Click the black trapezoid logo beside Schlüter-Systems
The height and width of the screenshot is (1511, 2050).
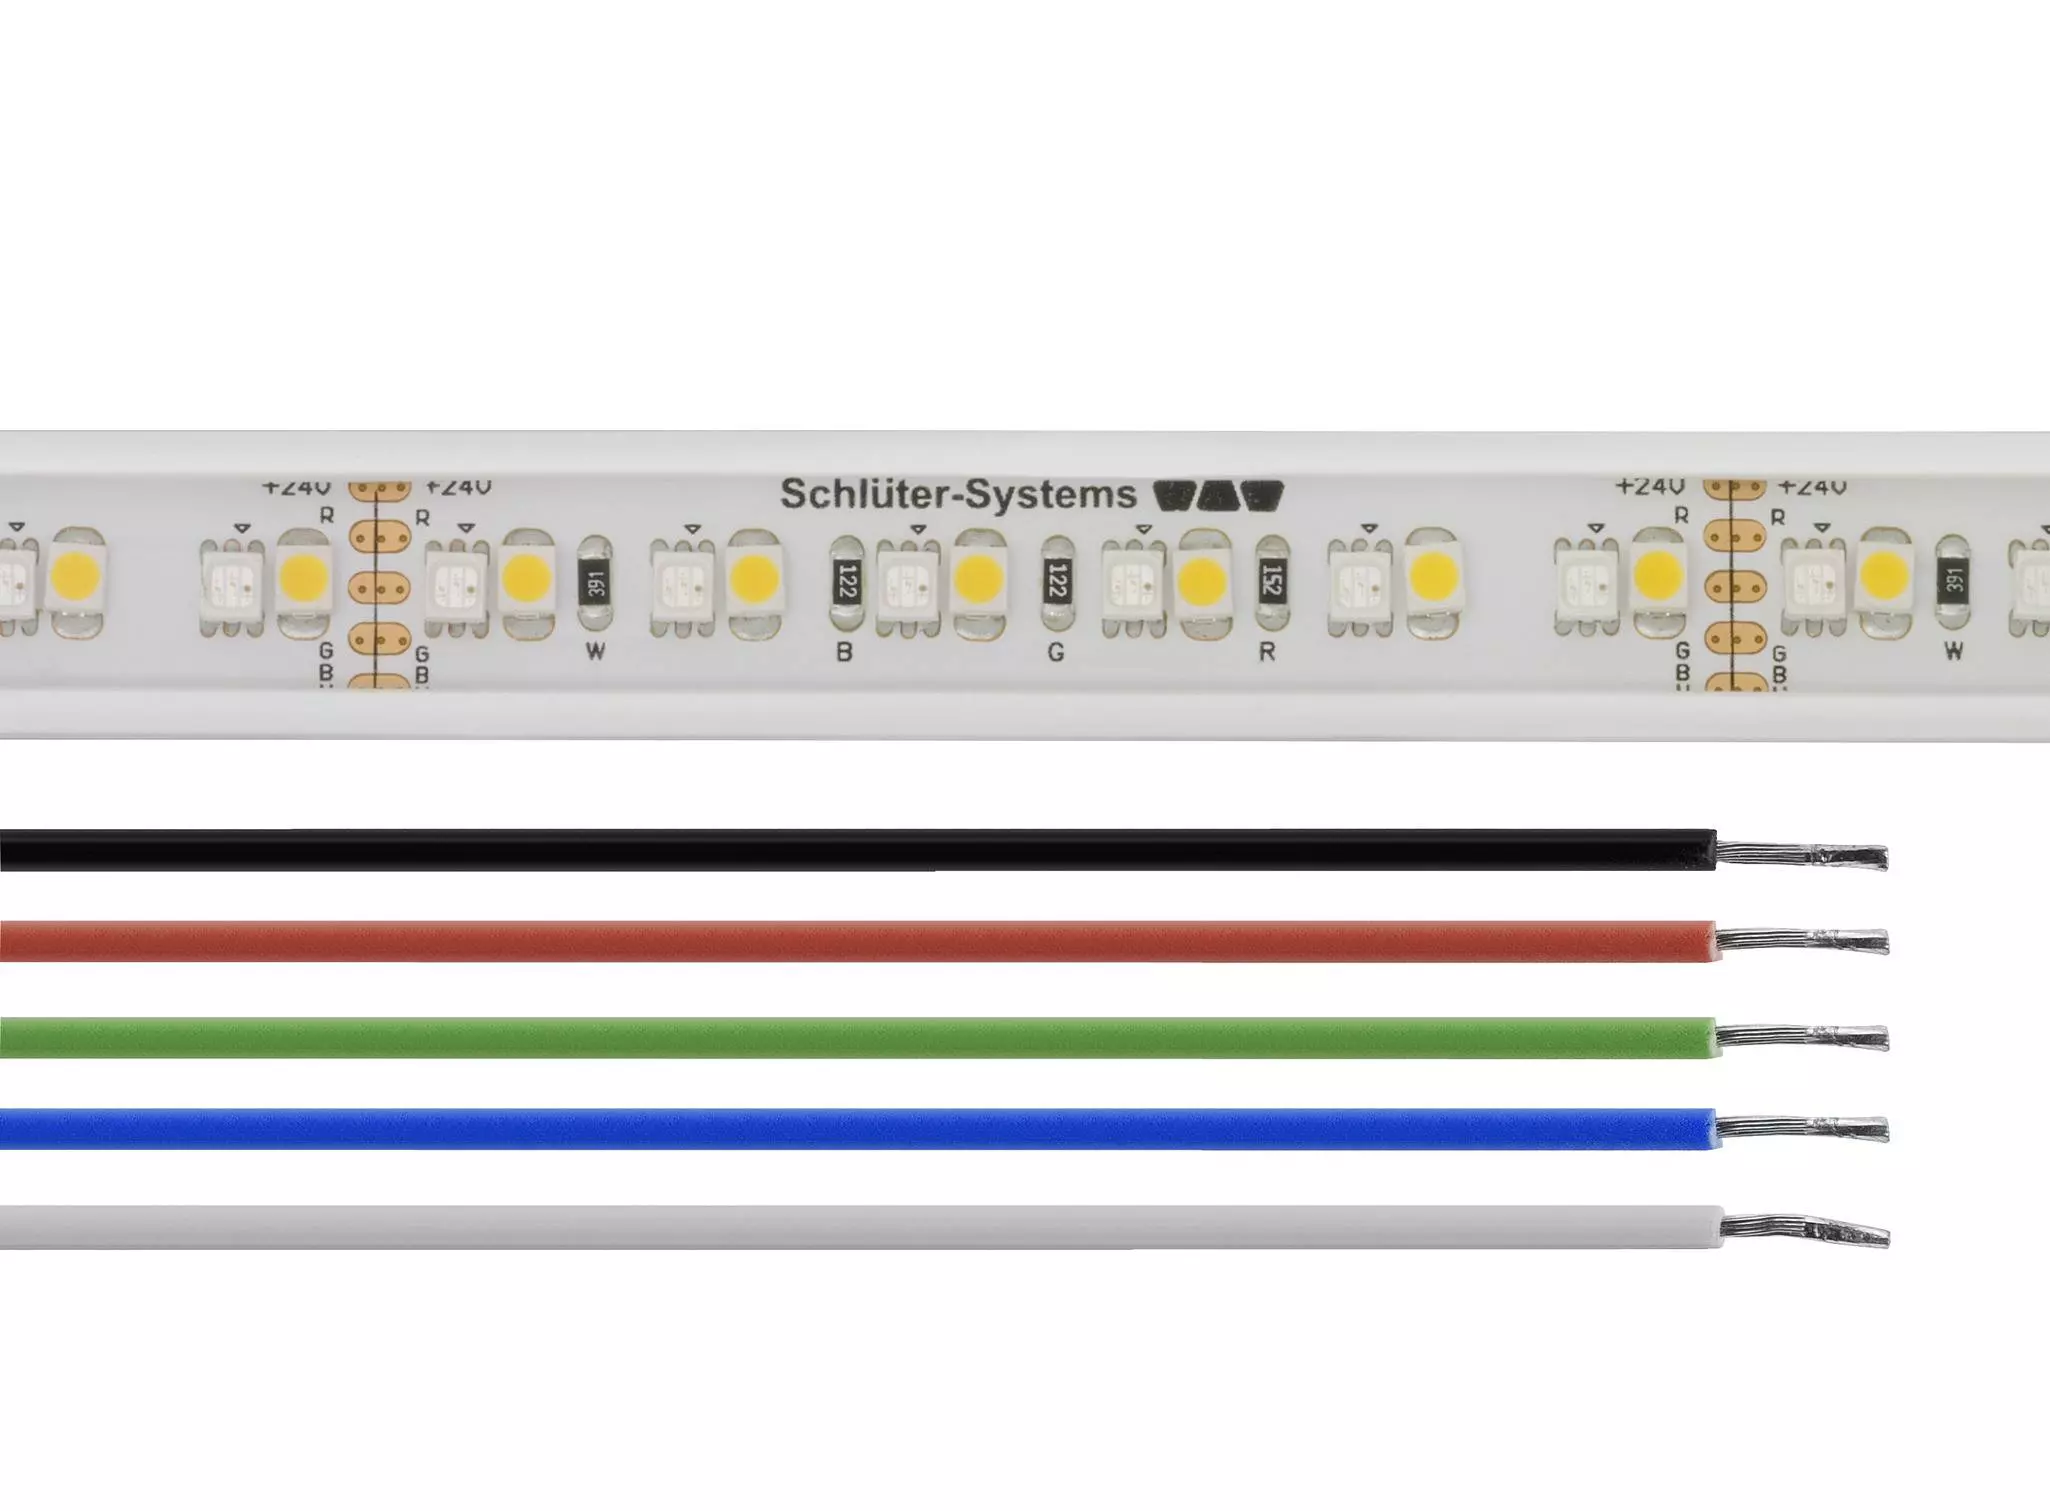[x=1218, y=495]
